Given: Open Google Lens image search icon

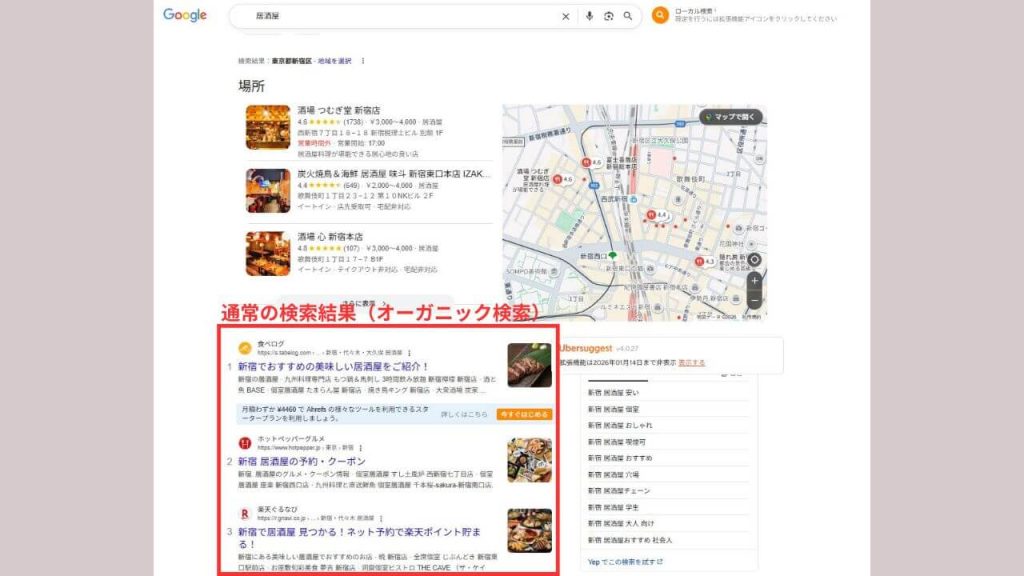Looking at the screenshot, I should [609, 15].
